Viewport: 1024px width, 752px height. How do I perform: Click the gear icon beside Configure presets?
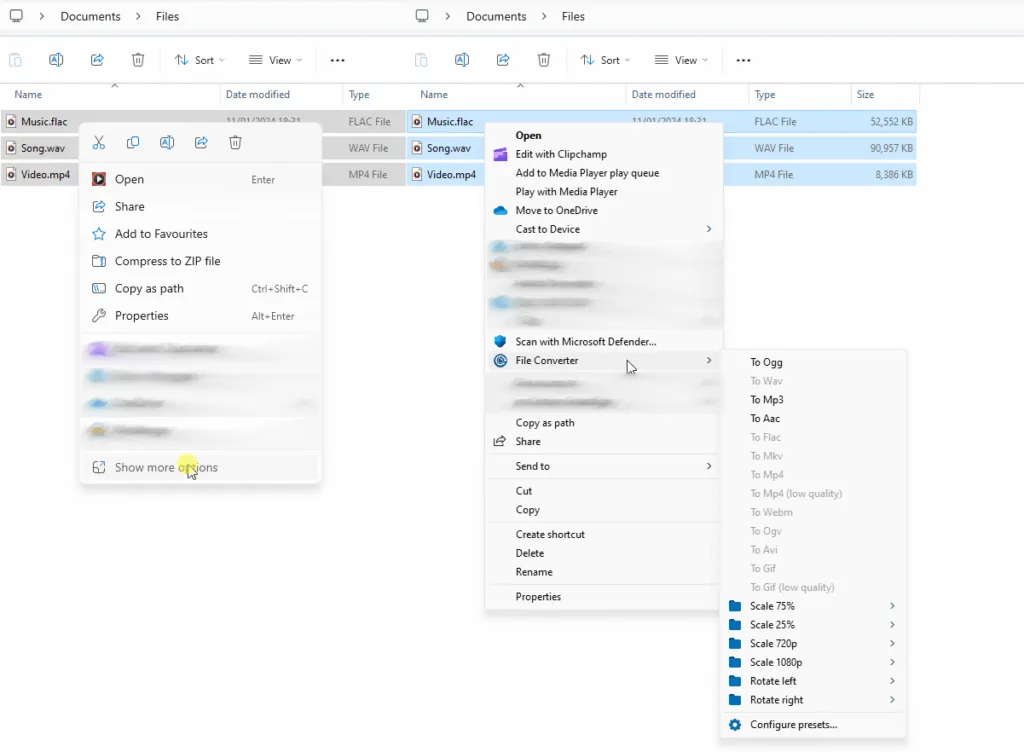pyautogui.click(x=735, y=724)
